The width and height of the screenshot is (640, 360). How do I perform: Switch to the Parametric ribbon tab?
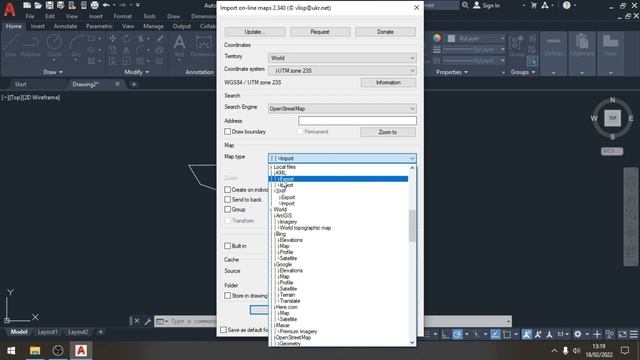point(99,26)
